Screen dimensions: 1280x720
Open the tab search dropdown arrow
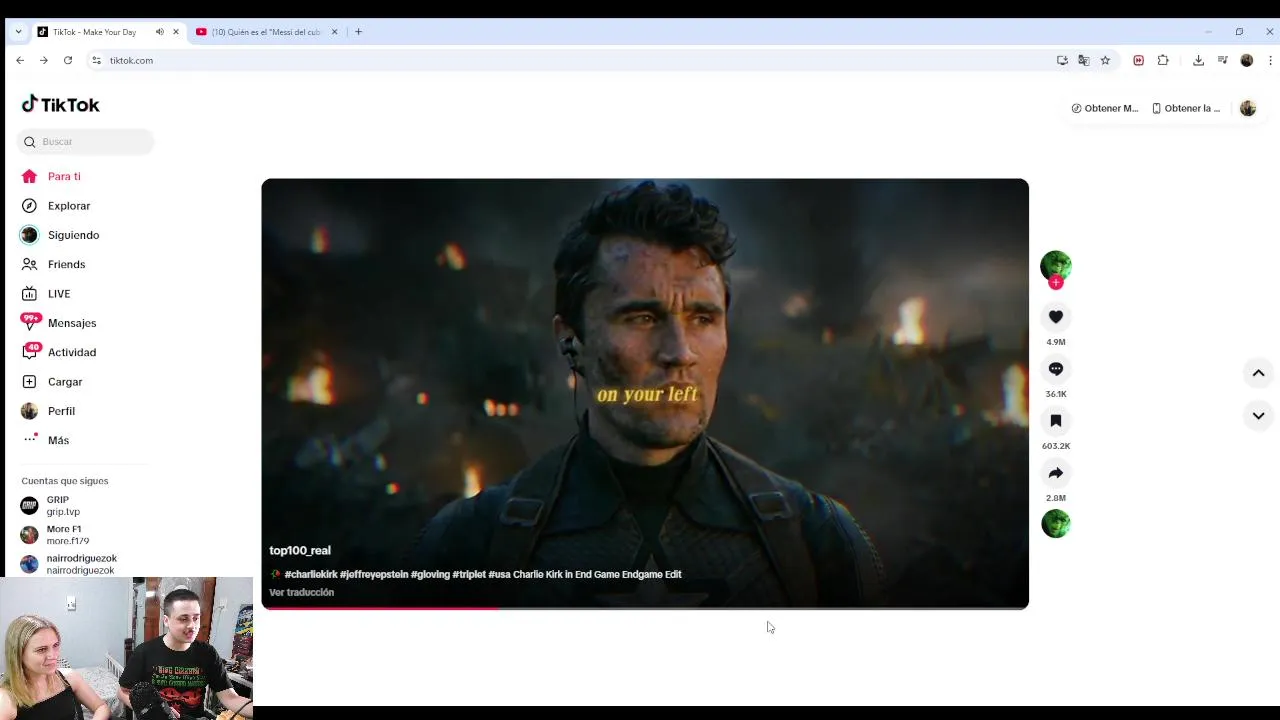click(x=18, y=32)
